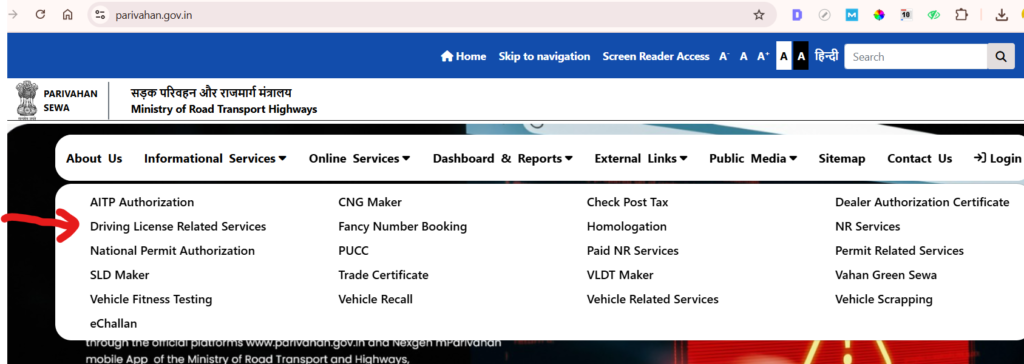The image size is (1024, 364).
Task: Select Vehicle Recall
Action: point(376,299)
